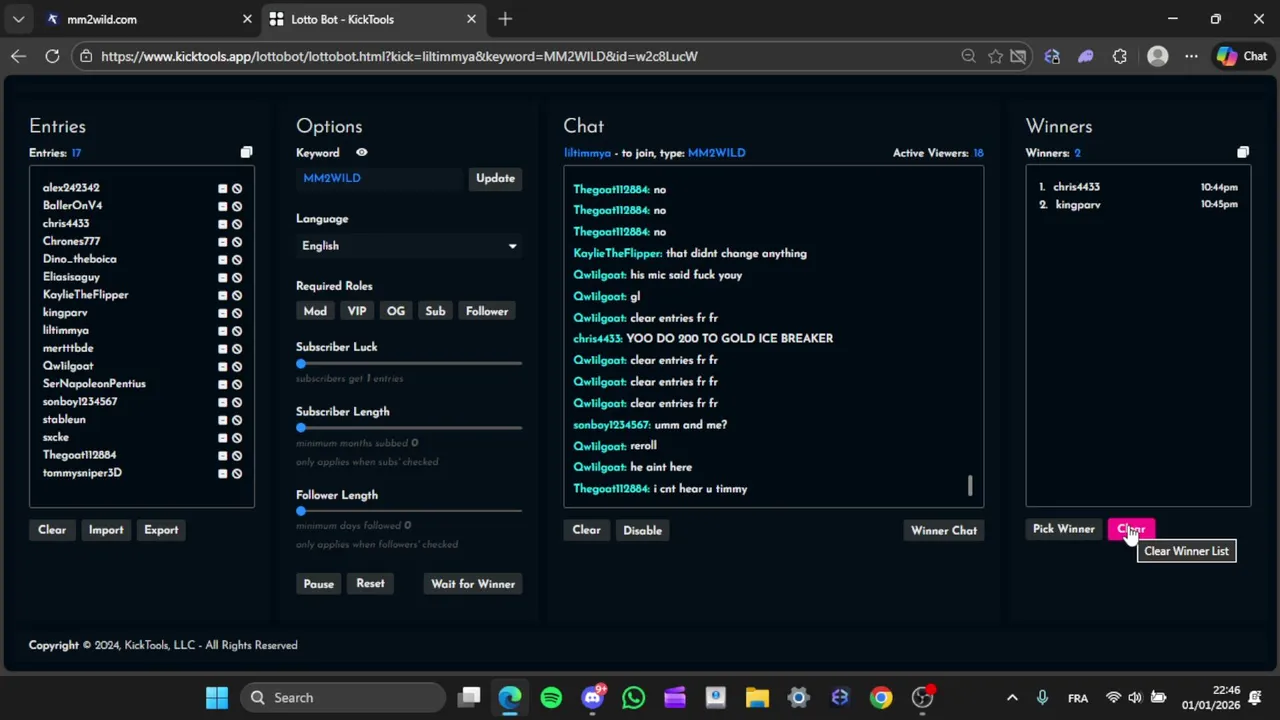Remove Thegoat112884 with the minus icon
Image resolution: width=1280 pixels, height=720 pixels.
(223, 456)
